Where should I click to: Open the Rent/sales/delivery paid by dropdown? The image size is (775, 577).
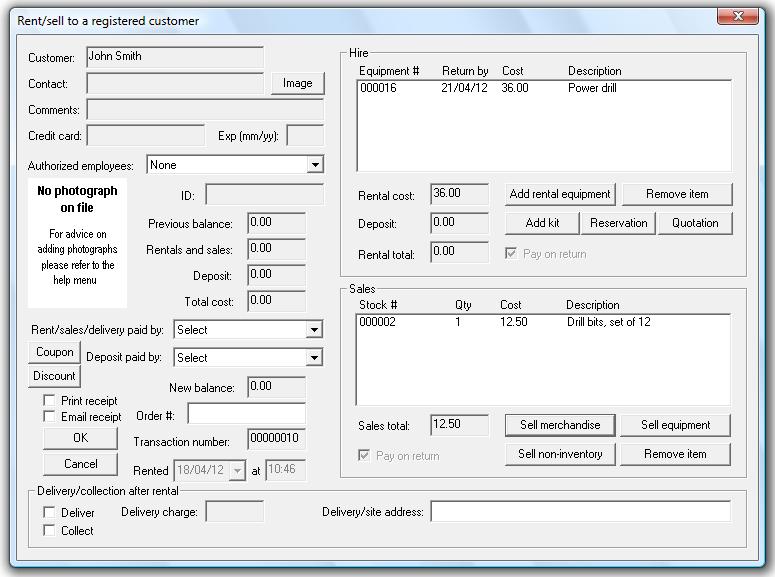click(x=314, y=330)
